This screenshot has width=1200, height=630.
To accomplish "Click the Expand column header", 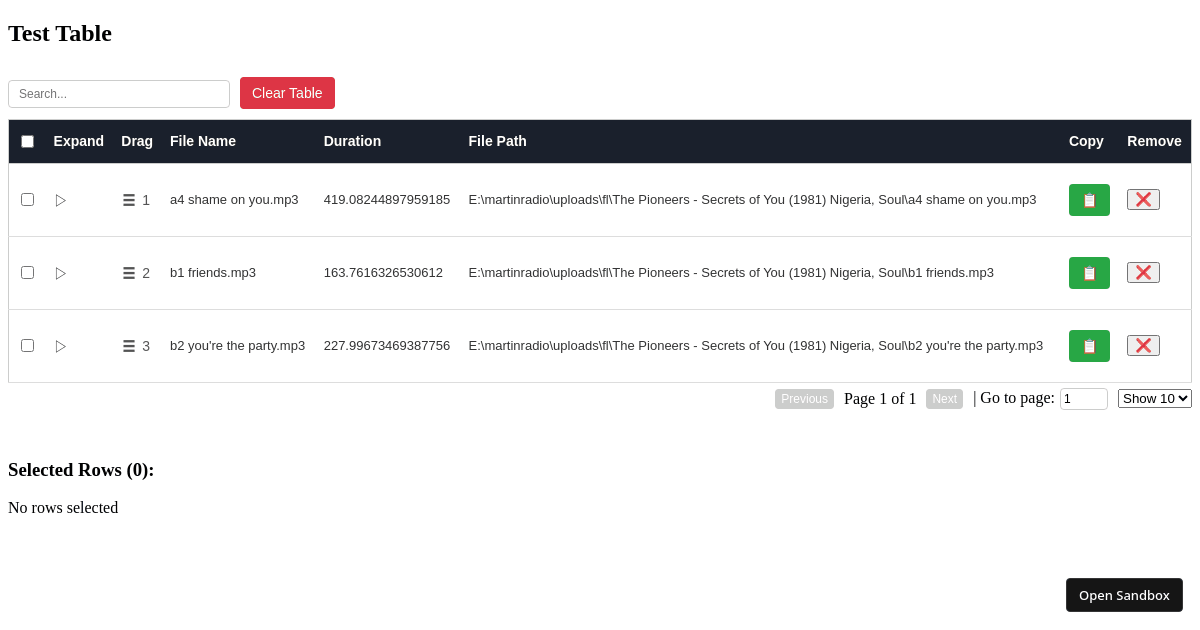I will 79,141.
